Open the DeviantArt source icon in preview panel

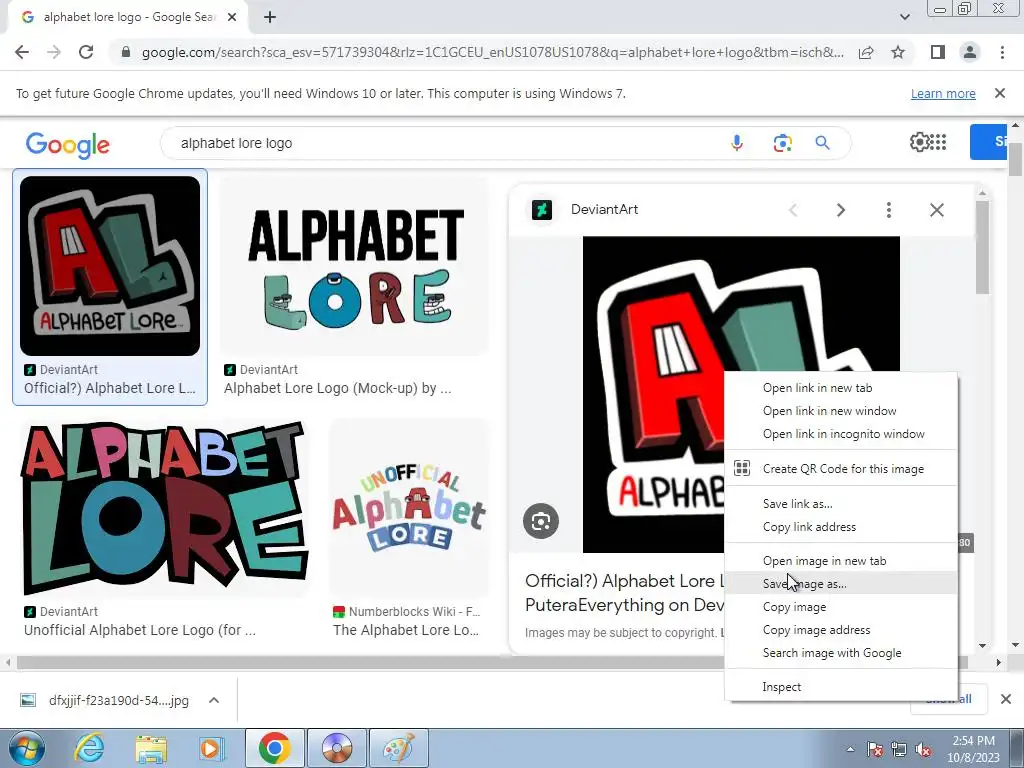point(541,210)
